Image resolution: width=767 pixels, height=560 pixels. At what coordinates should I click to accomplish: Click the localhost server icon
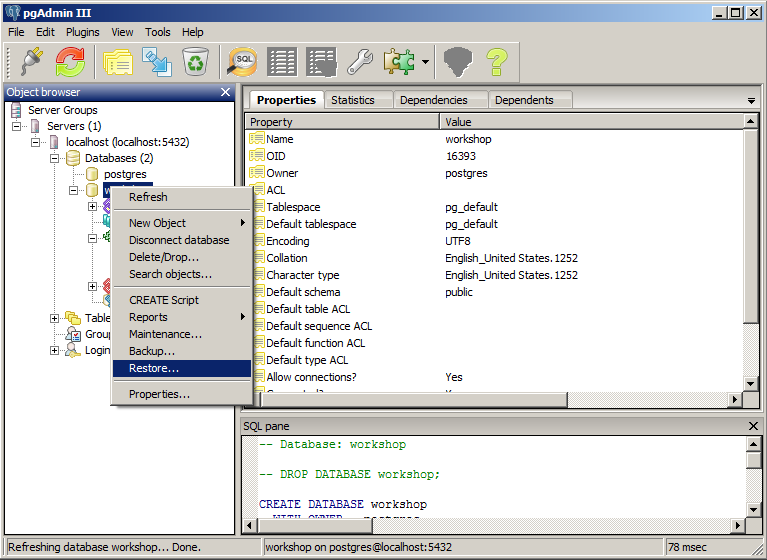coord(54,142)
